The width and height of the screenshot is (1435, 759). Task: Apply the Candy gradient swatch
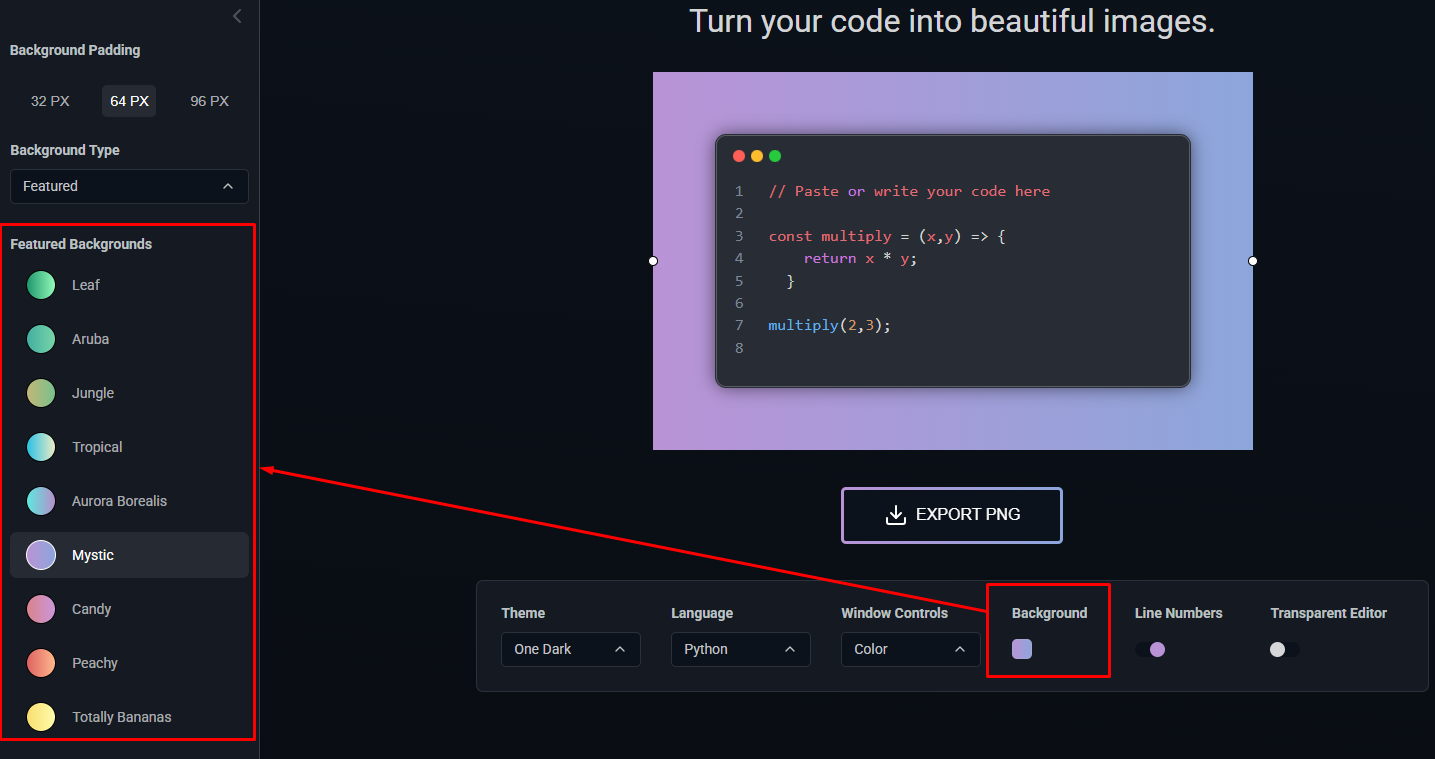point(41,609)
